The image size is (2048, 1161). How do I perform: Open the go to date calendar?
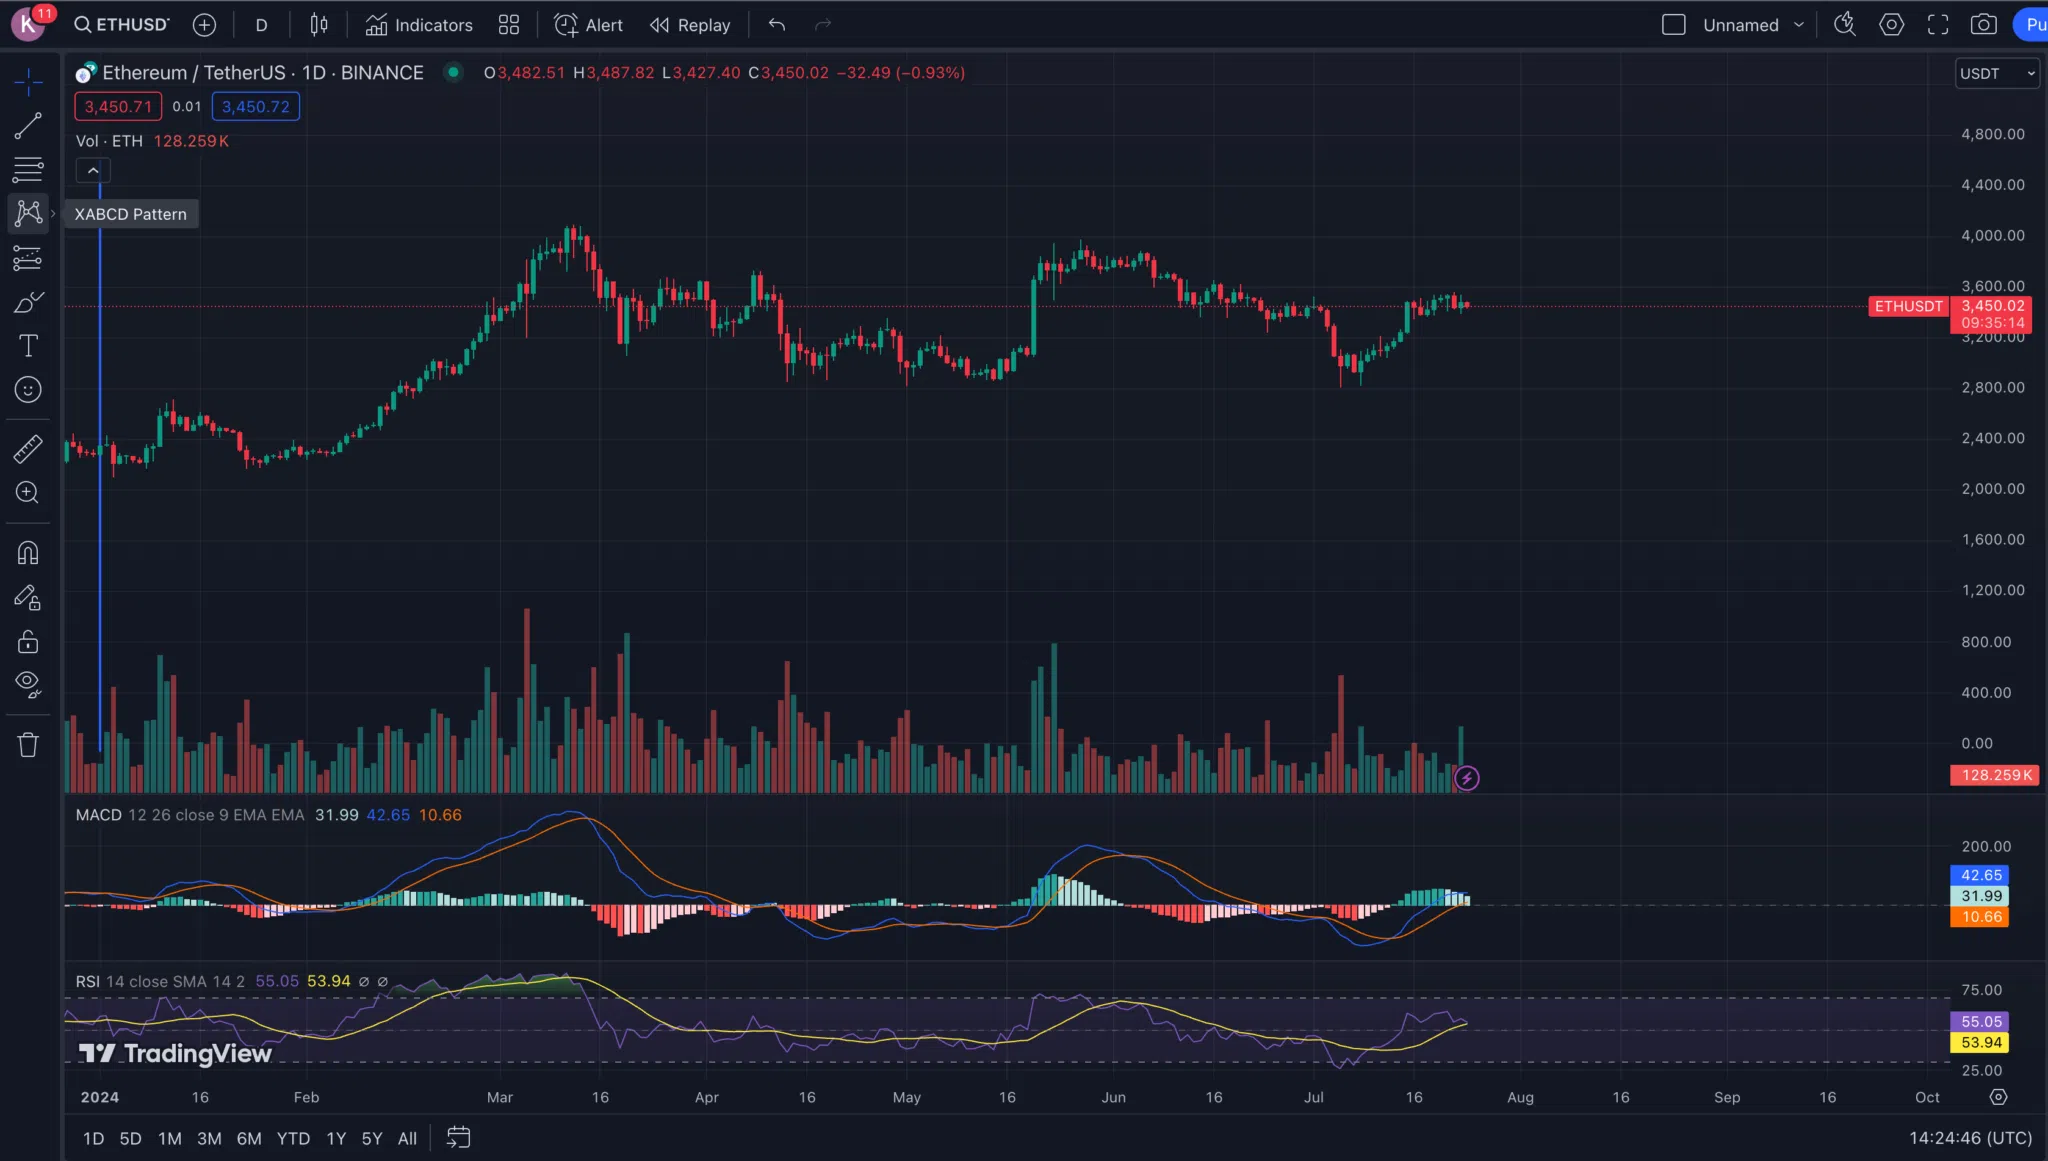(458, 1138)
